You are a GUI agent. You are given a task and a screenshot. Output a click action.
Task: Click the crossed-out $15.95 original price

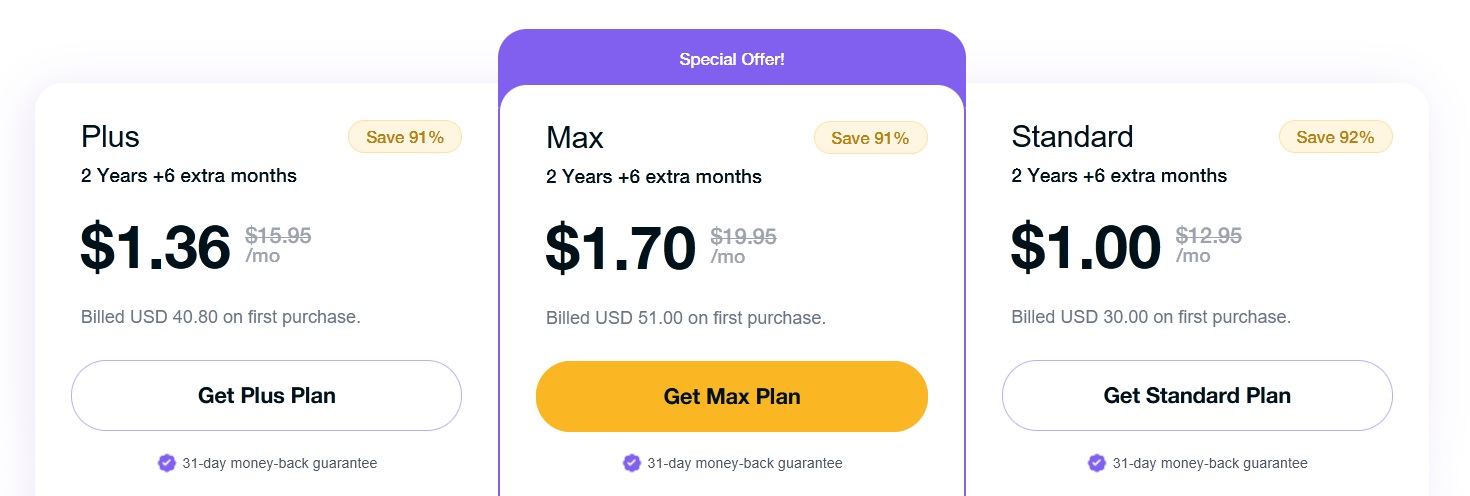click(278, 236)
